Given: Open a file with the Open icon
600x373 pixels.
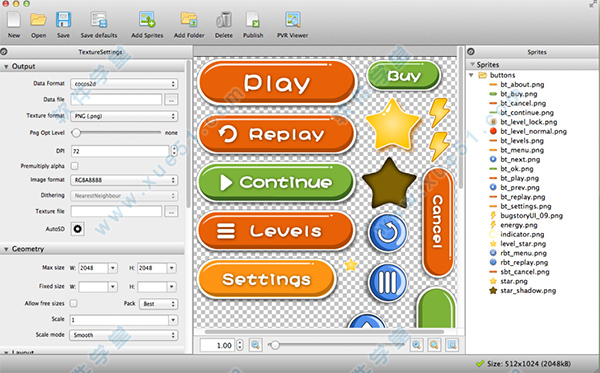Looking at the screenshot, I should click(38, 20).
